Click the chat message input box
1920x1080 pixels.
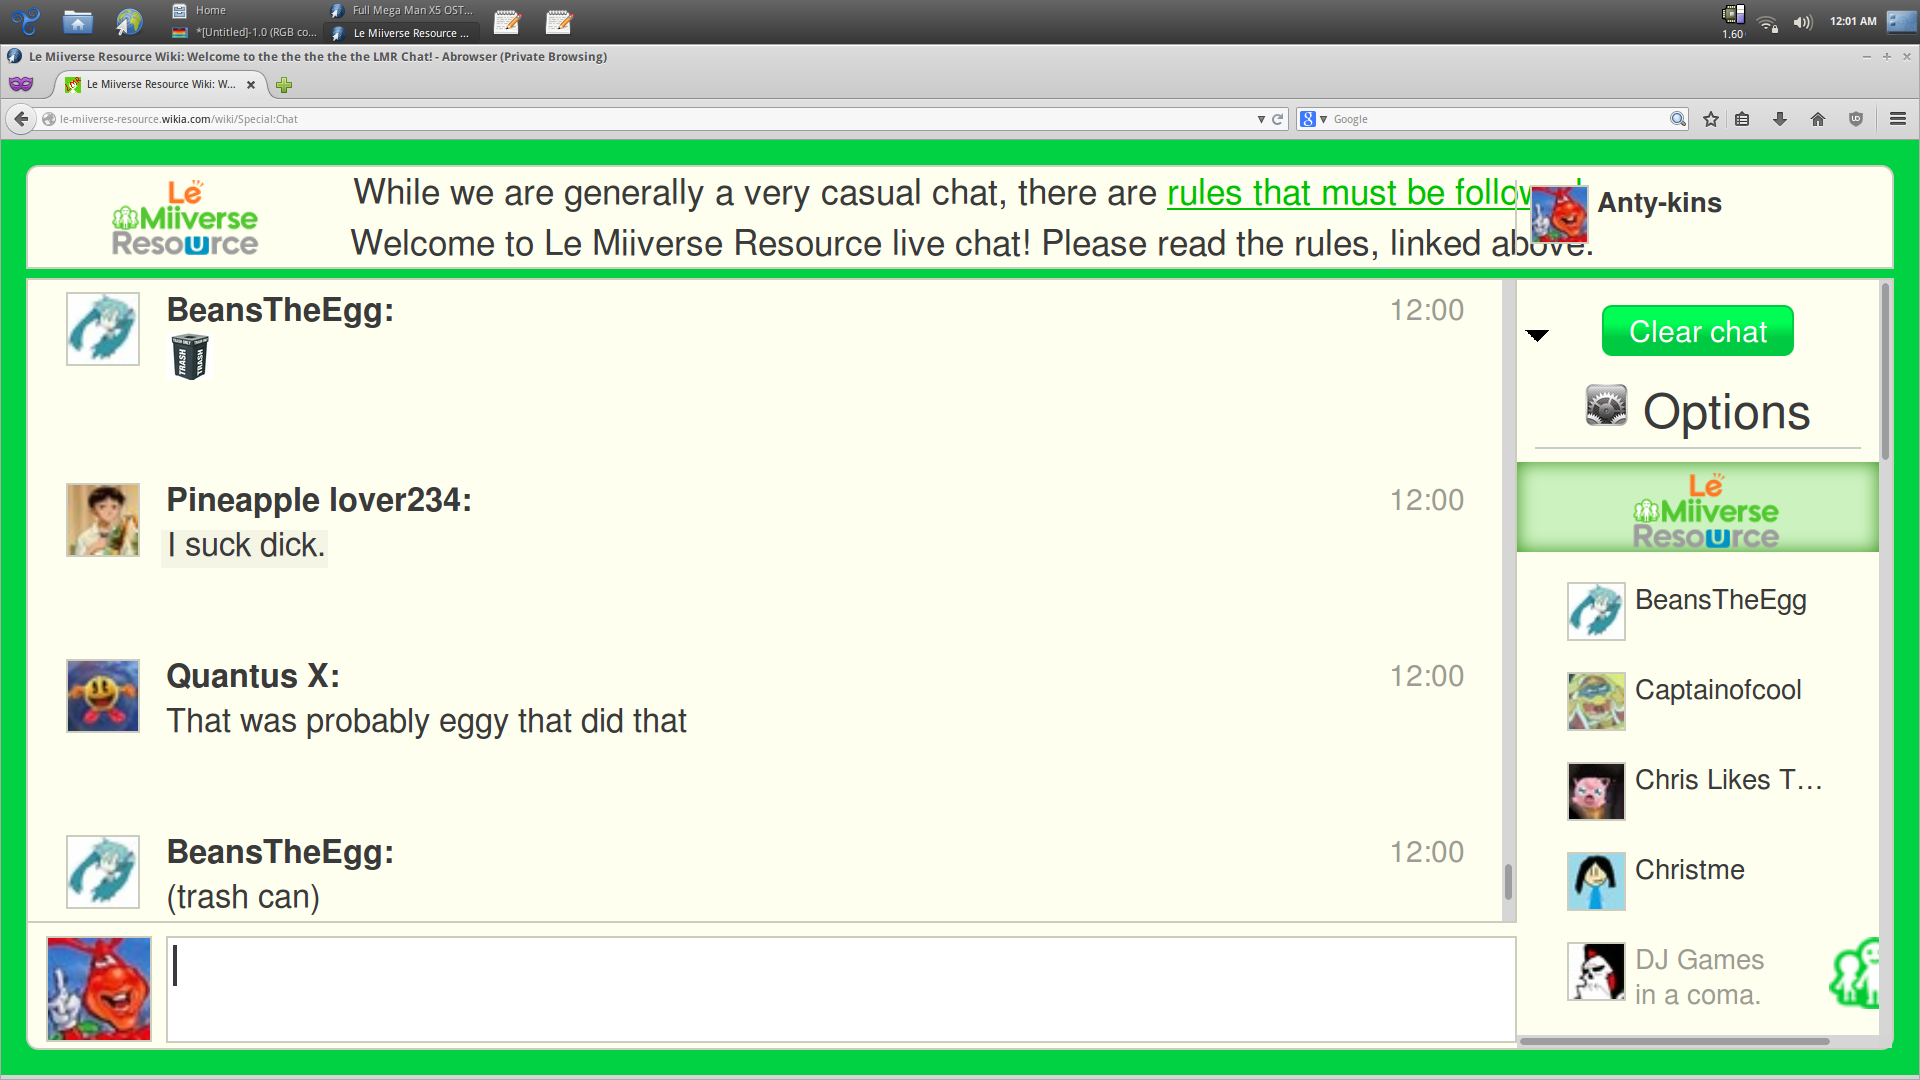click(x=840, y=989)
